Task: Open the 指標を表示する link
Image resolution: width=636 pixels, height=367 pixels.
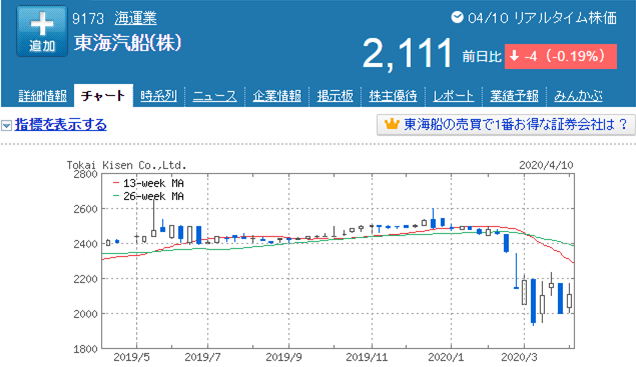Action: [x=61, y=124]
